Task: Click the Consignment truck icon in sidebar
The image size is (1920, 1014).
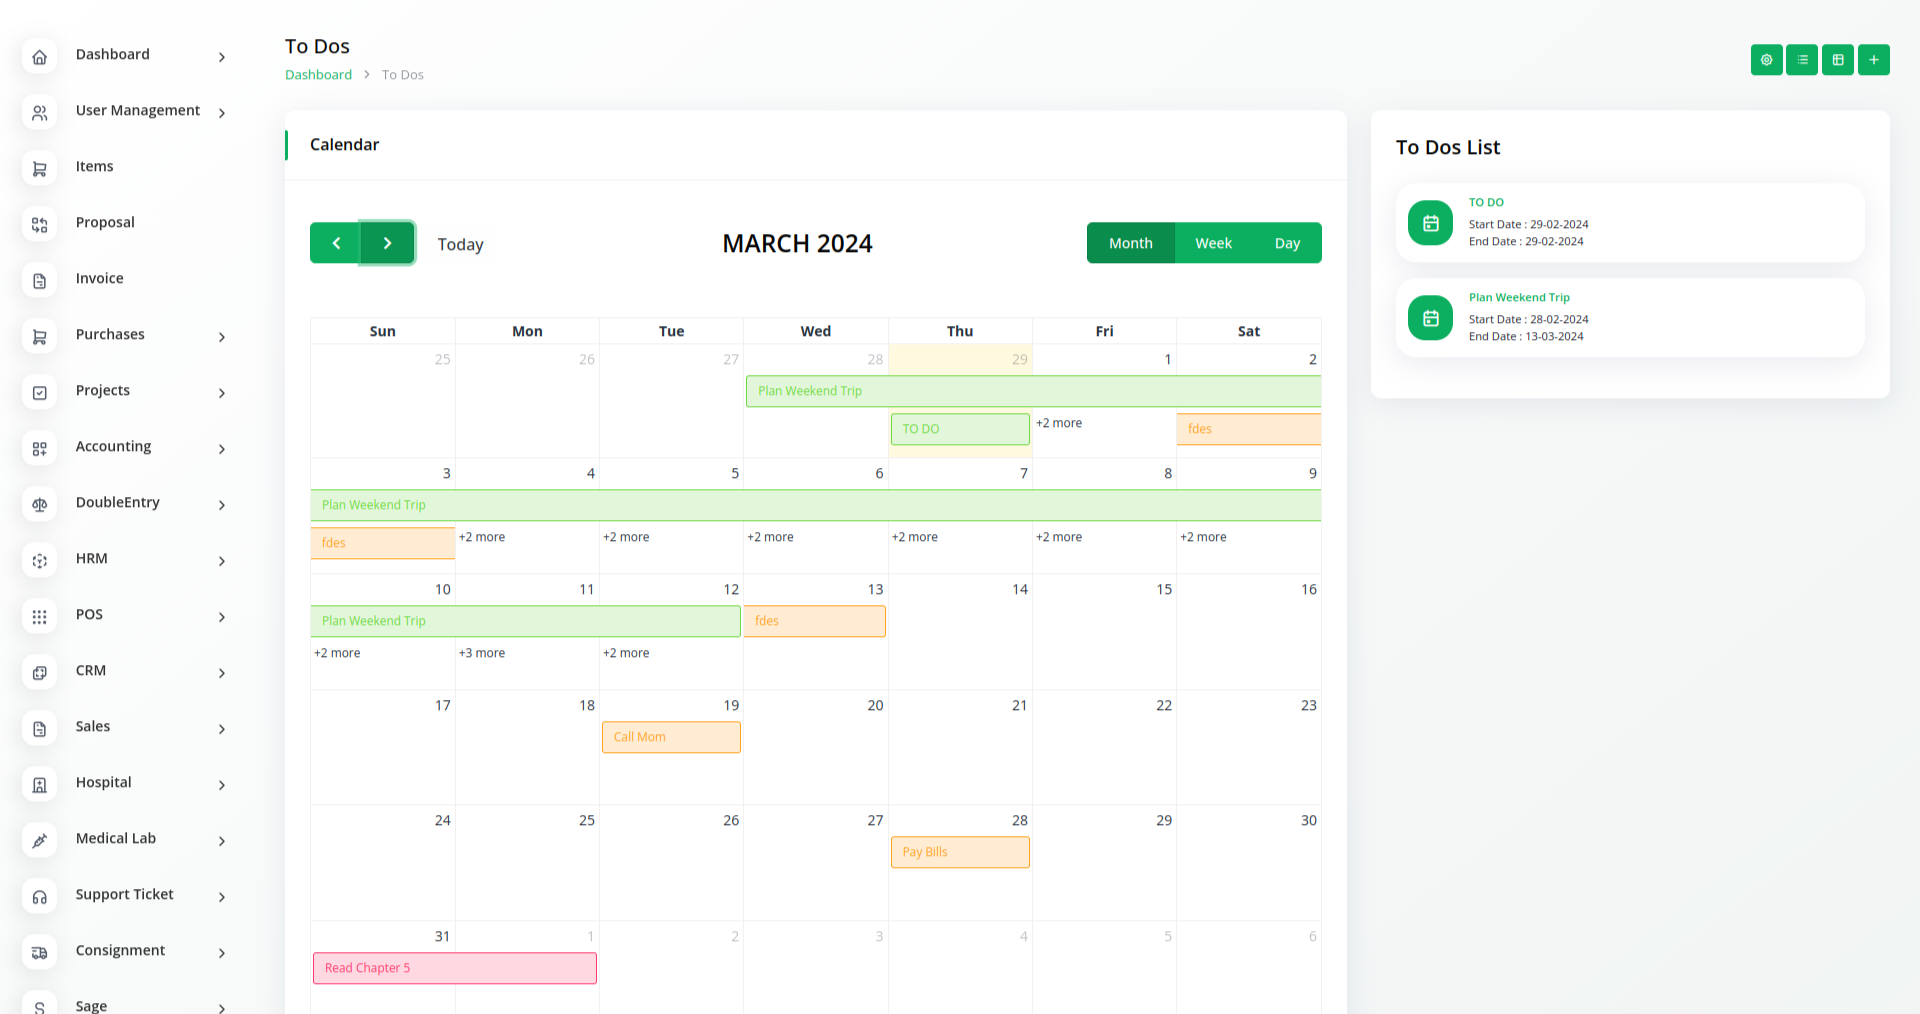Action: (x=39, y=953)
